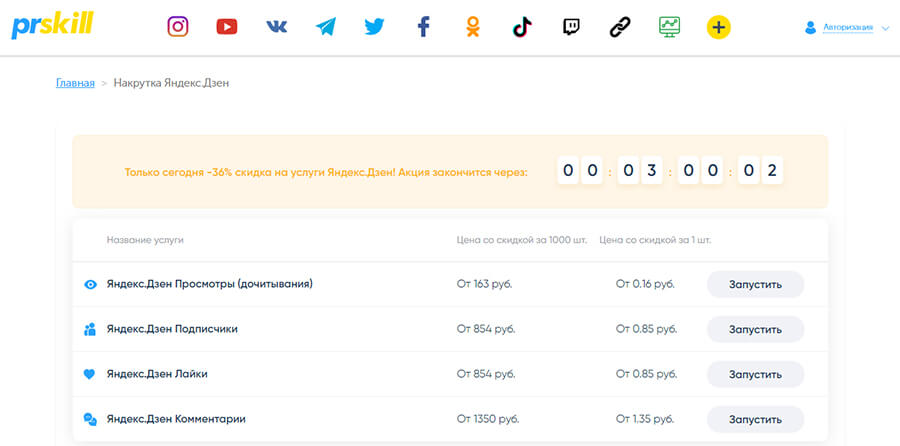Select the Twitch icon in header
This screenshot has height=446, width=900.
click(x=571, y=27)
